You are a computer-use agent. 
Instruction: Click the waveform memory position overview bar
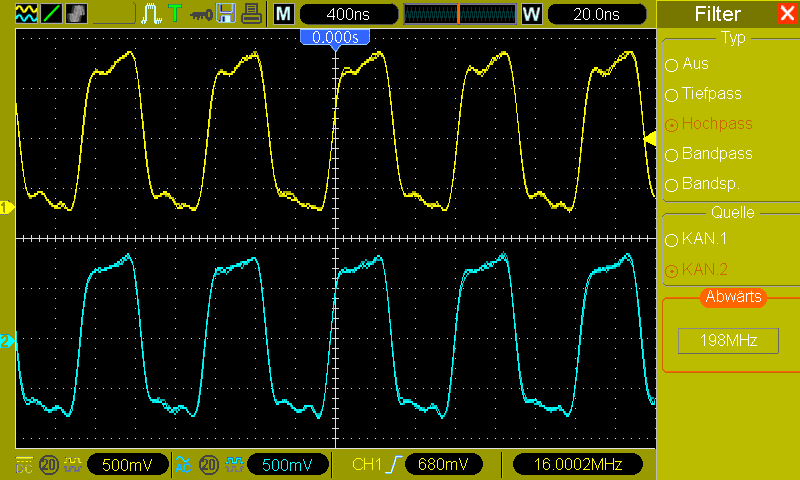click(460, 14)
